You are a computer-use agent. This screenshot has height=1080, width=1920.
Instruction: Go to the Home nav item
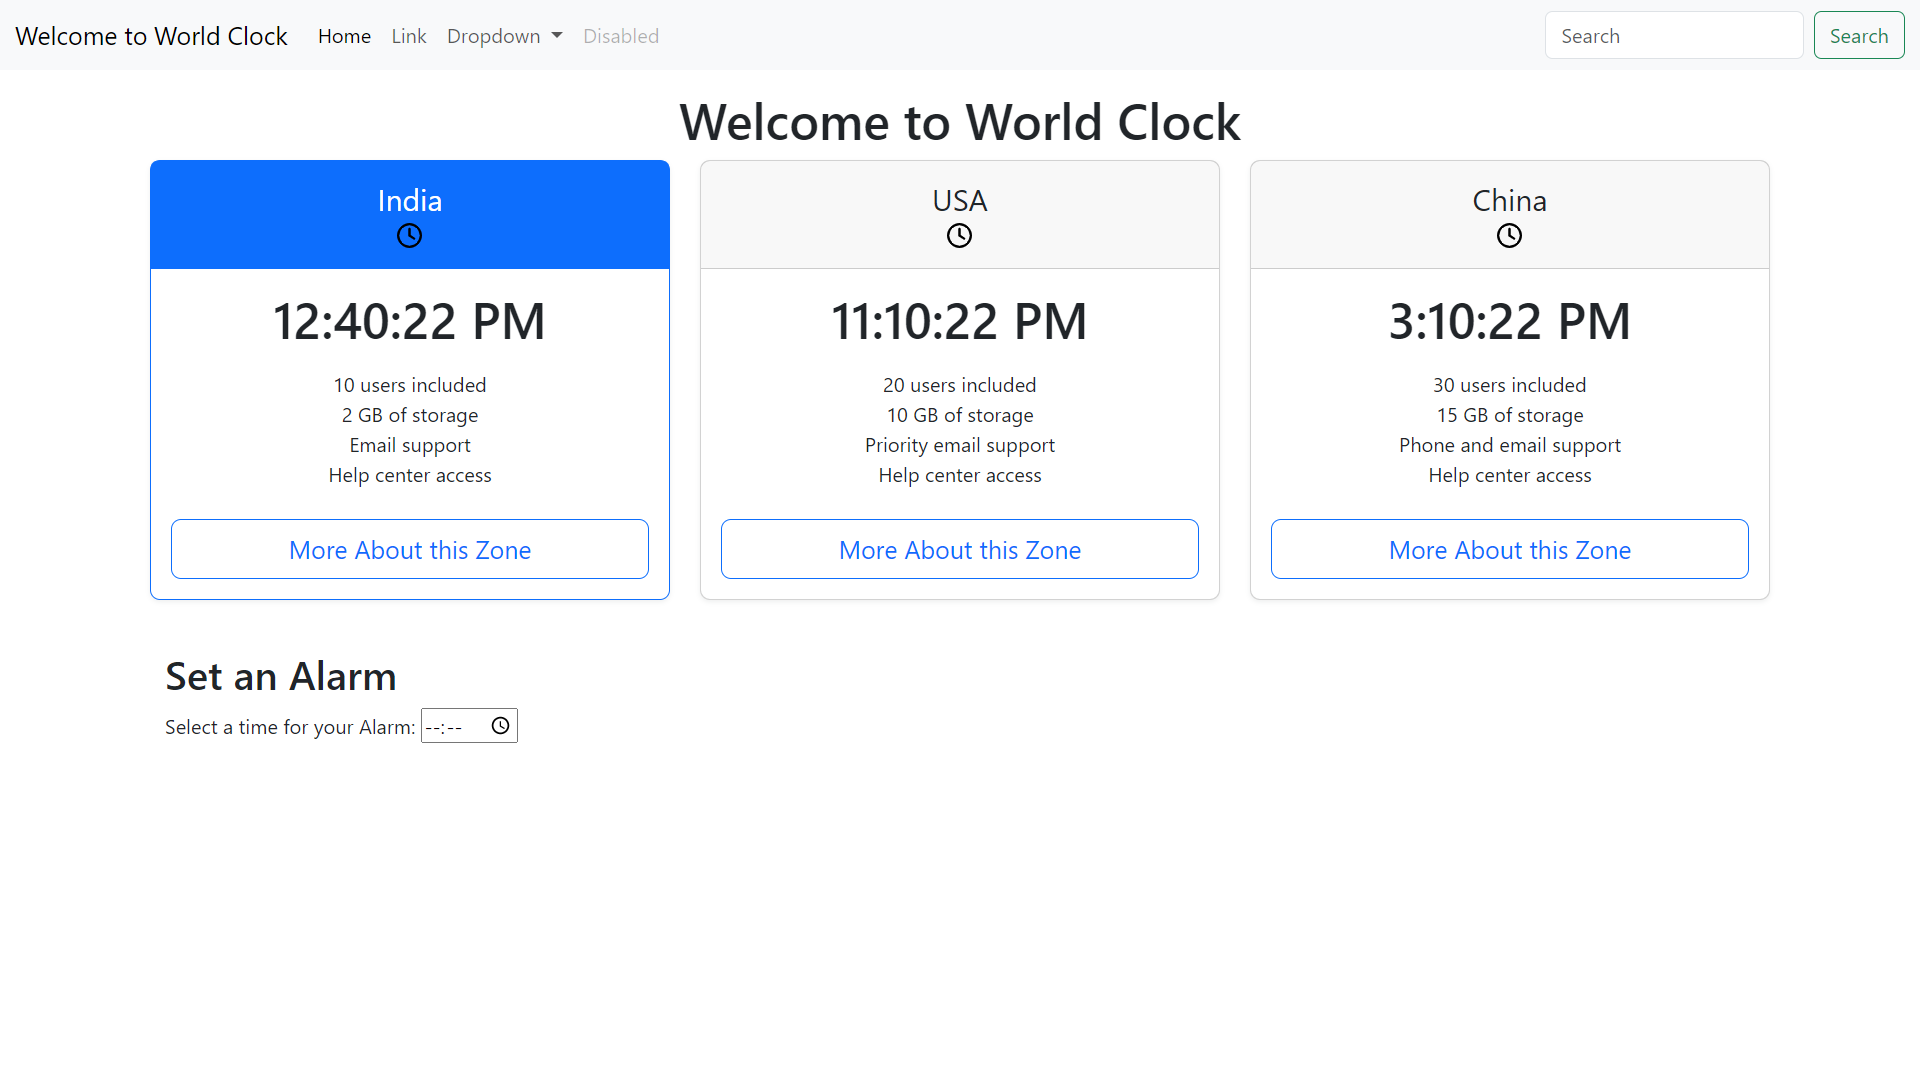(x=344, y=36)
